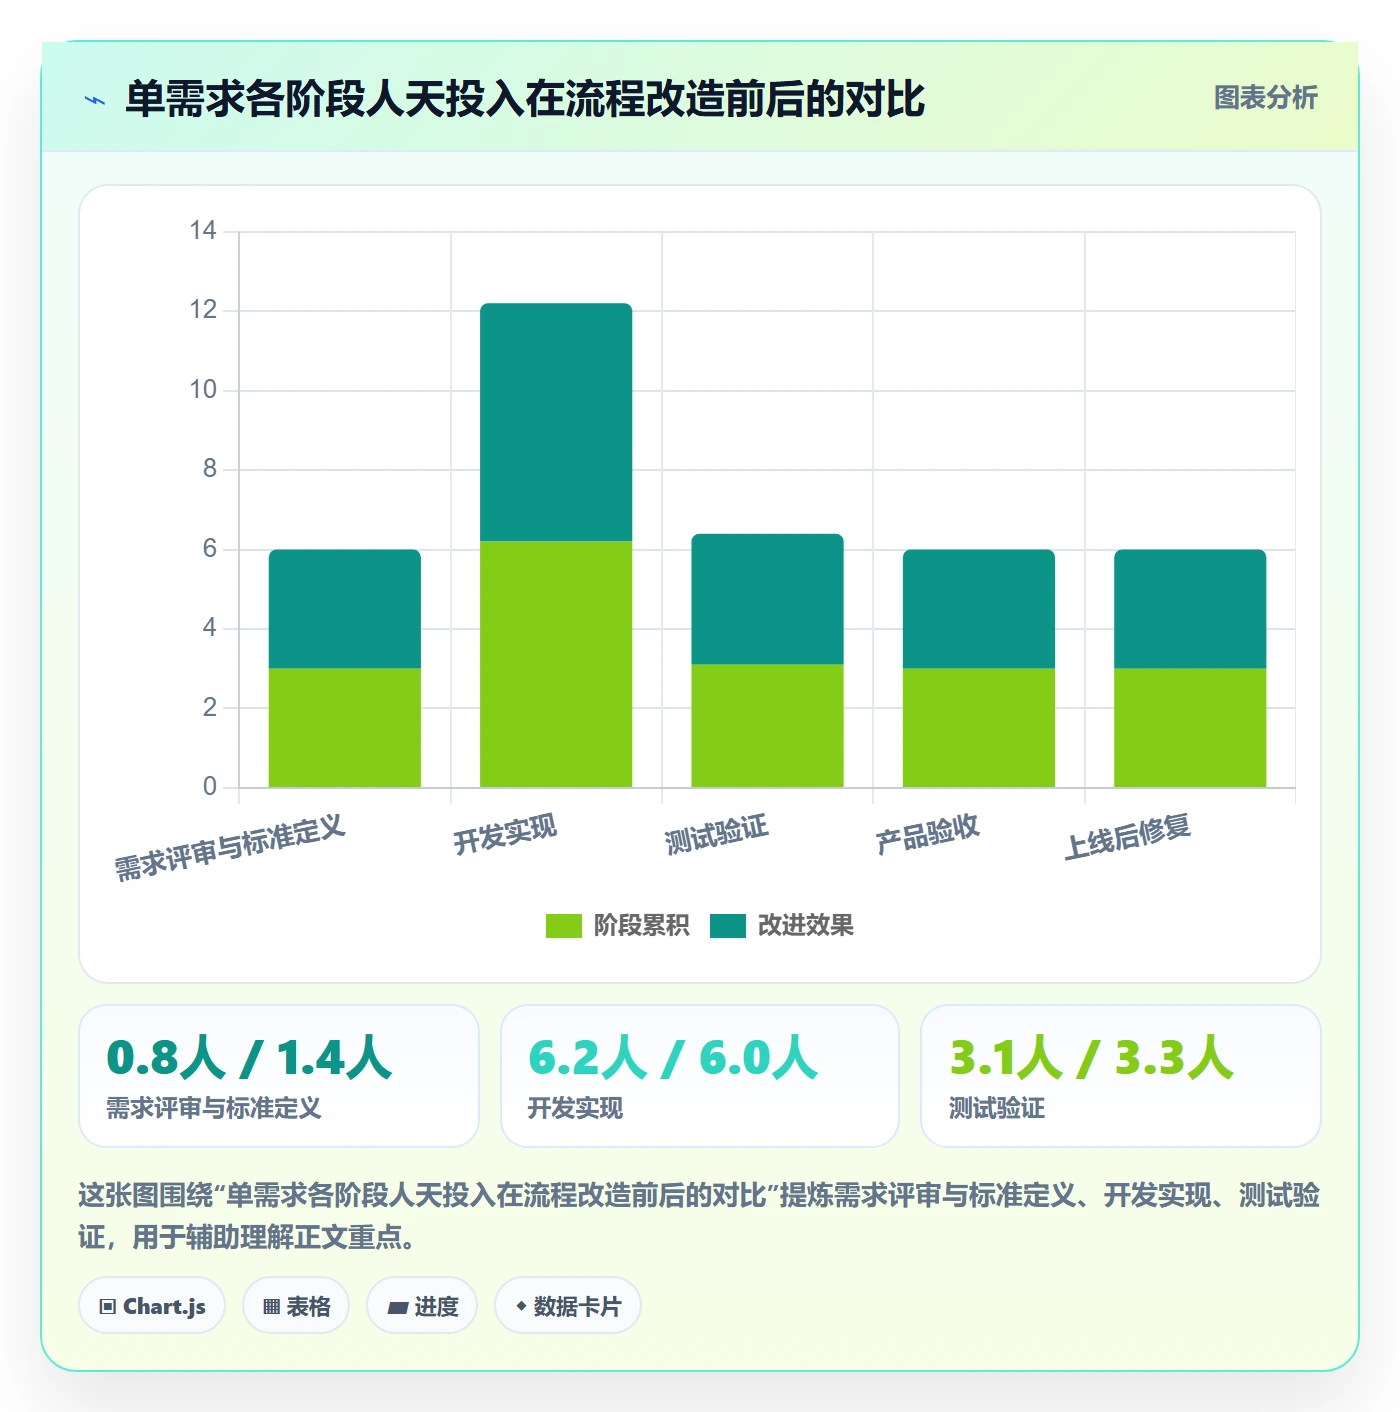Click the diamond icon in 数据卡片 chip
1400x1412 pixels.
tap(521, 1306)
